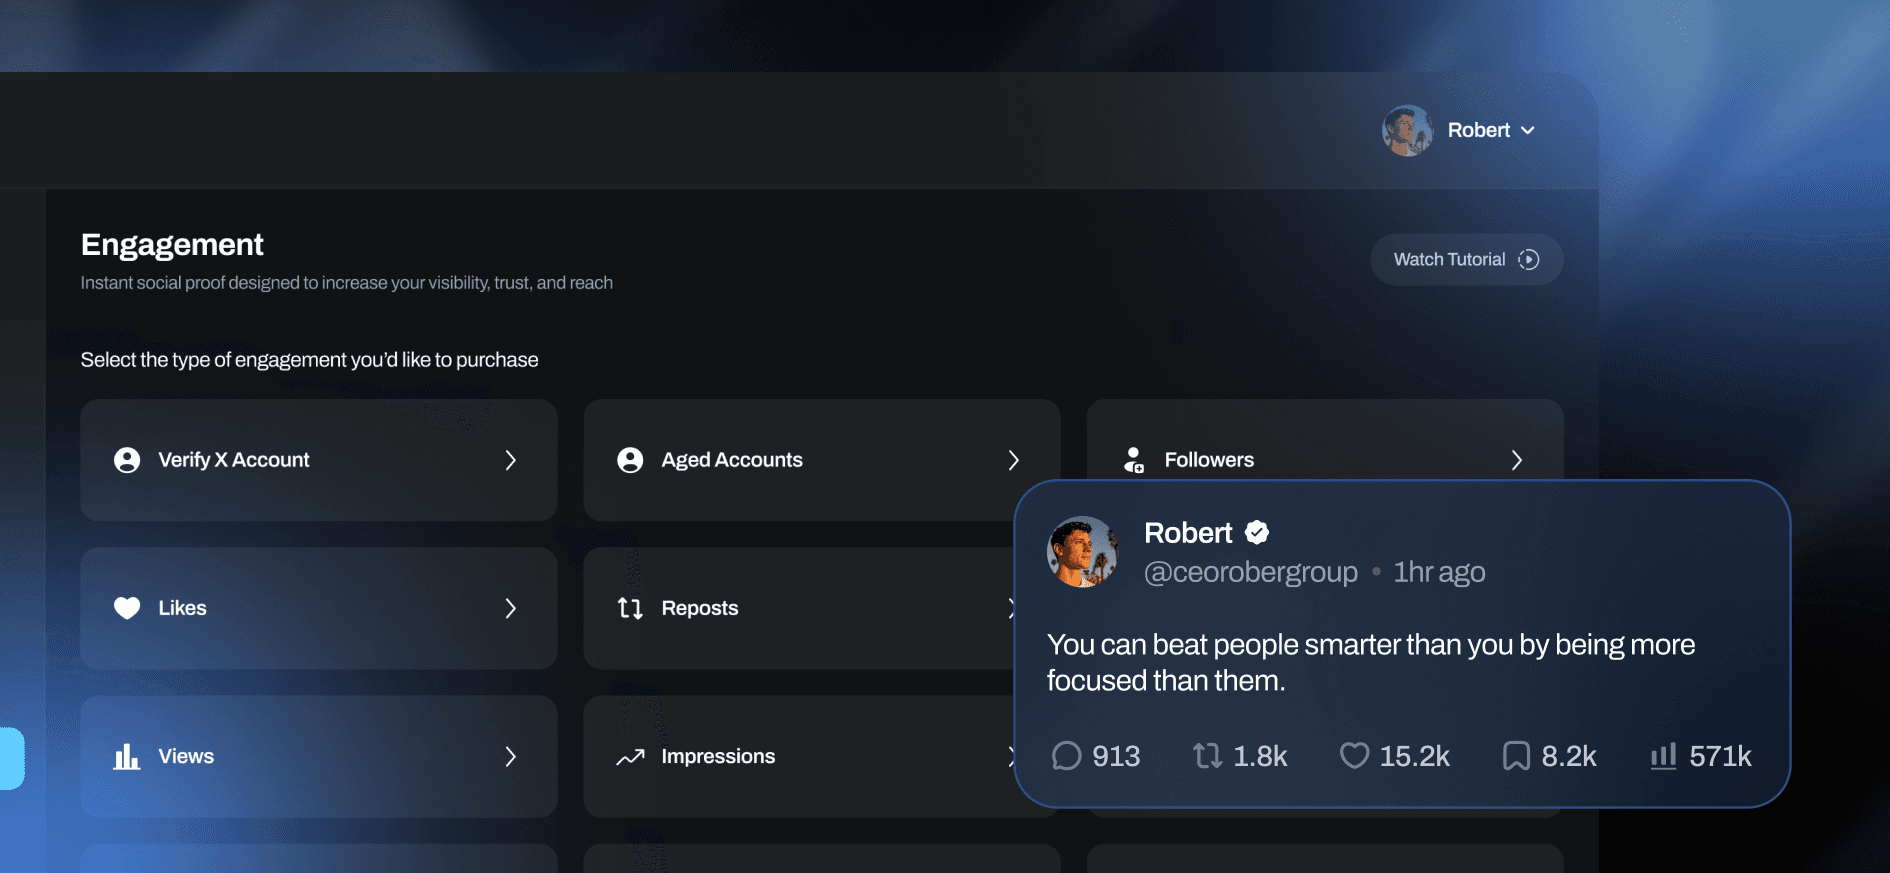Screen dimensions: 1890x873
Task: Expand the Aged Accounts chevron
Action: tap(1014, 460)
